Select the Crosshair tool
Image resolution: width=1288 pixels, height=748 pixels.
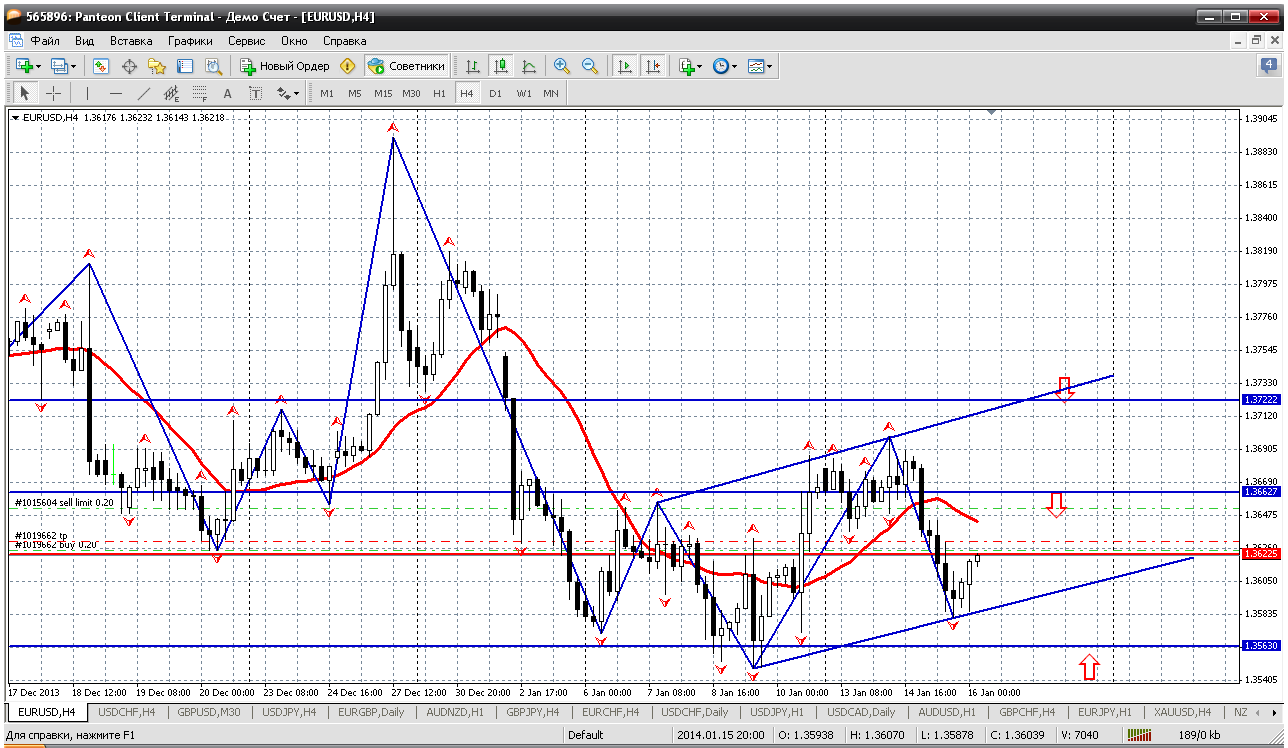click(x=53, y=93)
